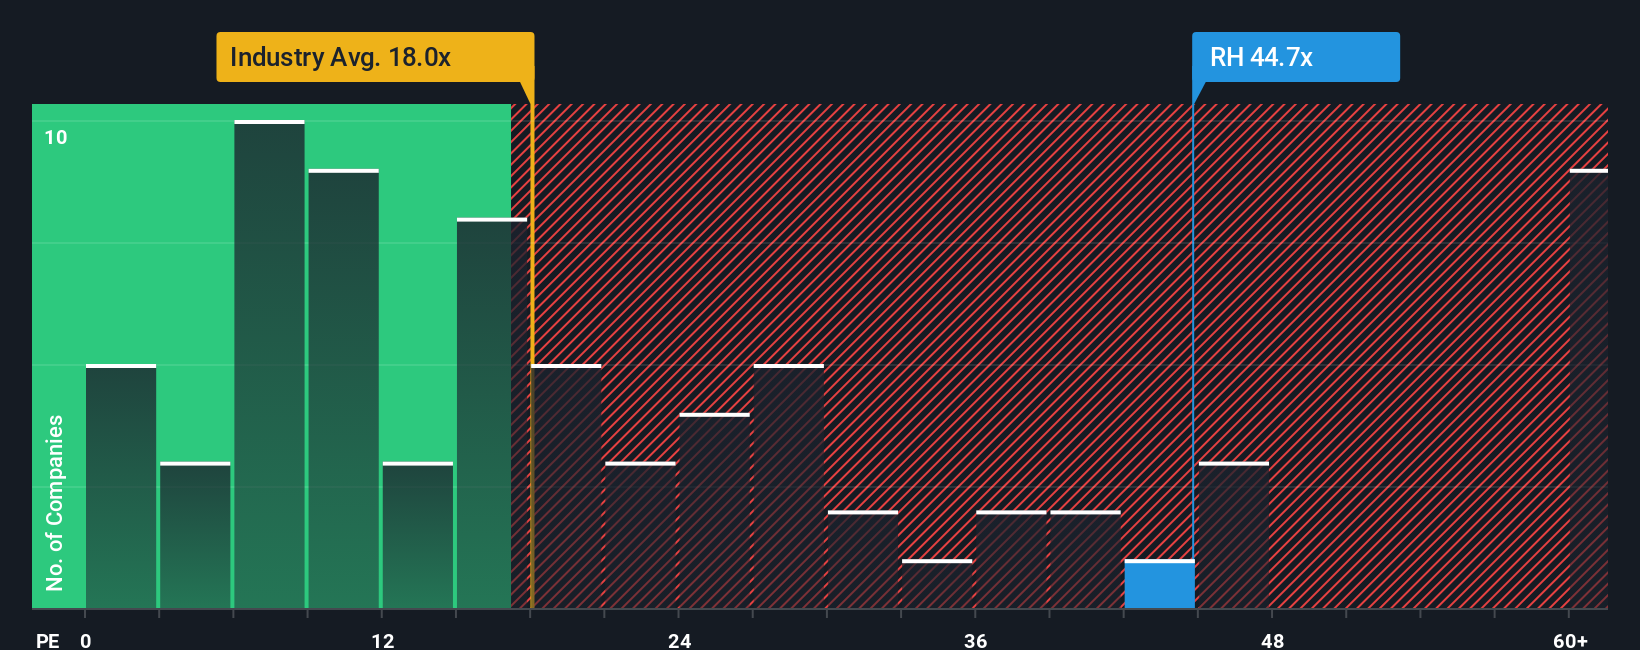Click the No. of Companies axis title
The height and width of the screenshot is (650, 1640).
tap(54, 502)
